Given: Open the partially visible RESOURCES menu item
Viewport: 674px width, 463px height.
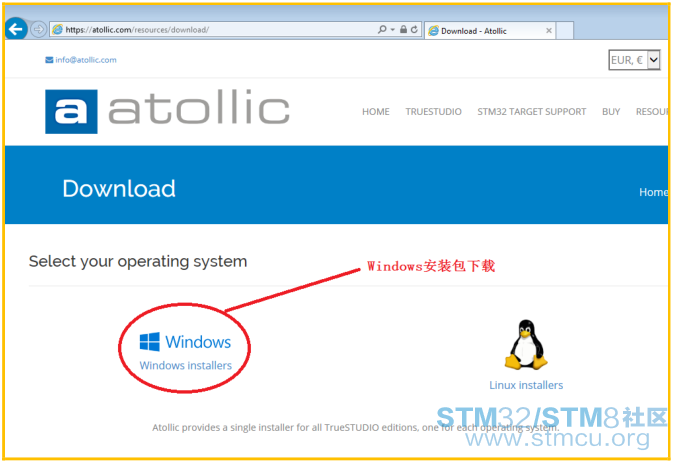Looking at the screenshot, I should (652, 112).
